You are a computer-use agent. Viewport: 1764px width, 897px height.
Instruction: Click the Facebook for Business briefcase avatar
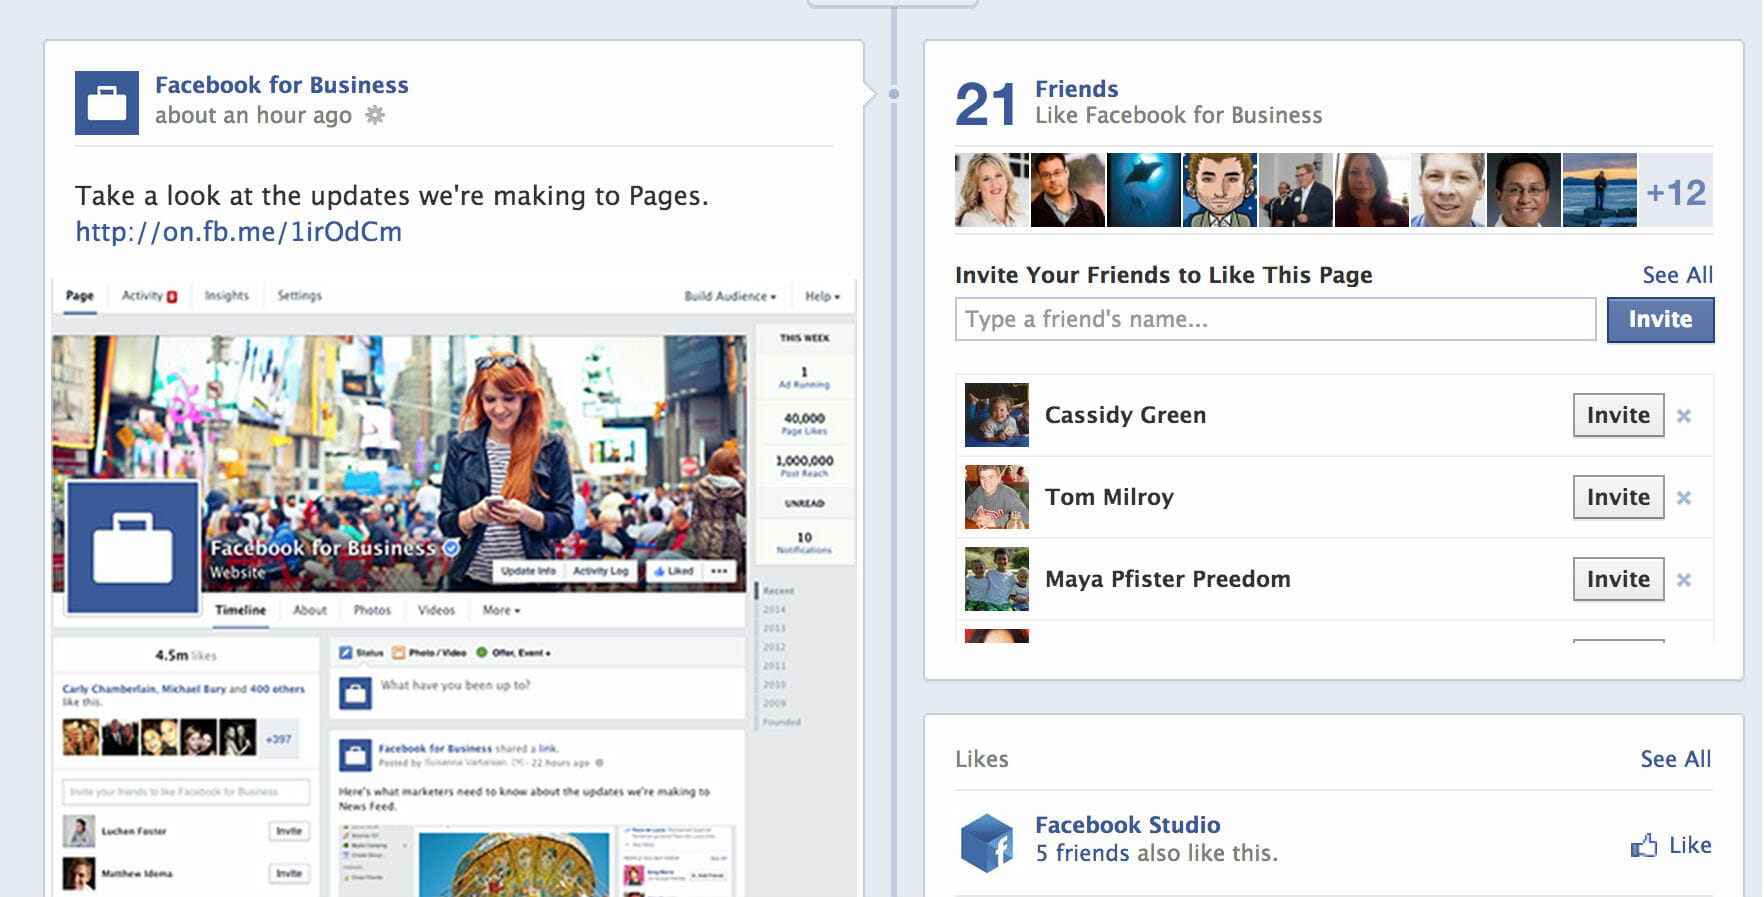coord(107,103)
